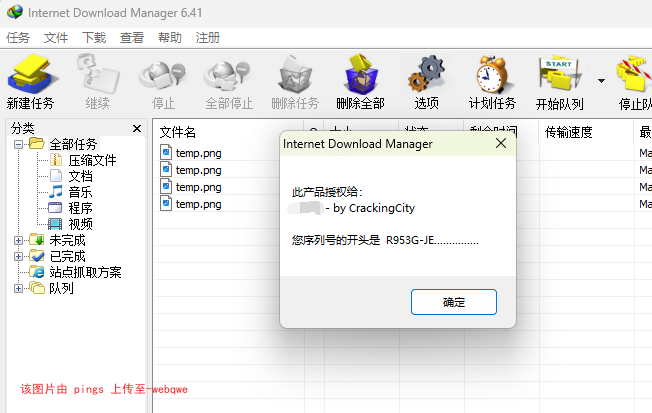The width and height of the screenshot is (652, 413).
Task: Open the 文件 menu
Action: click(56, 38)
